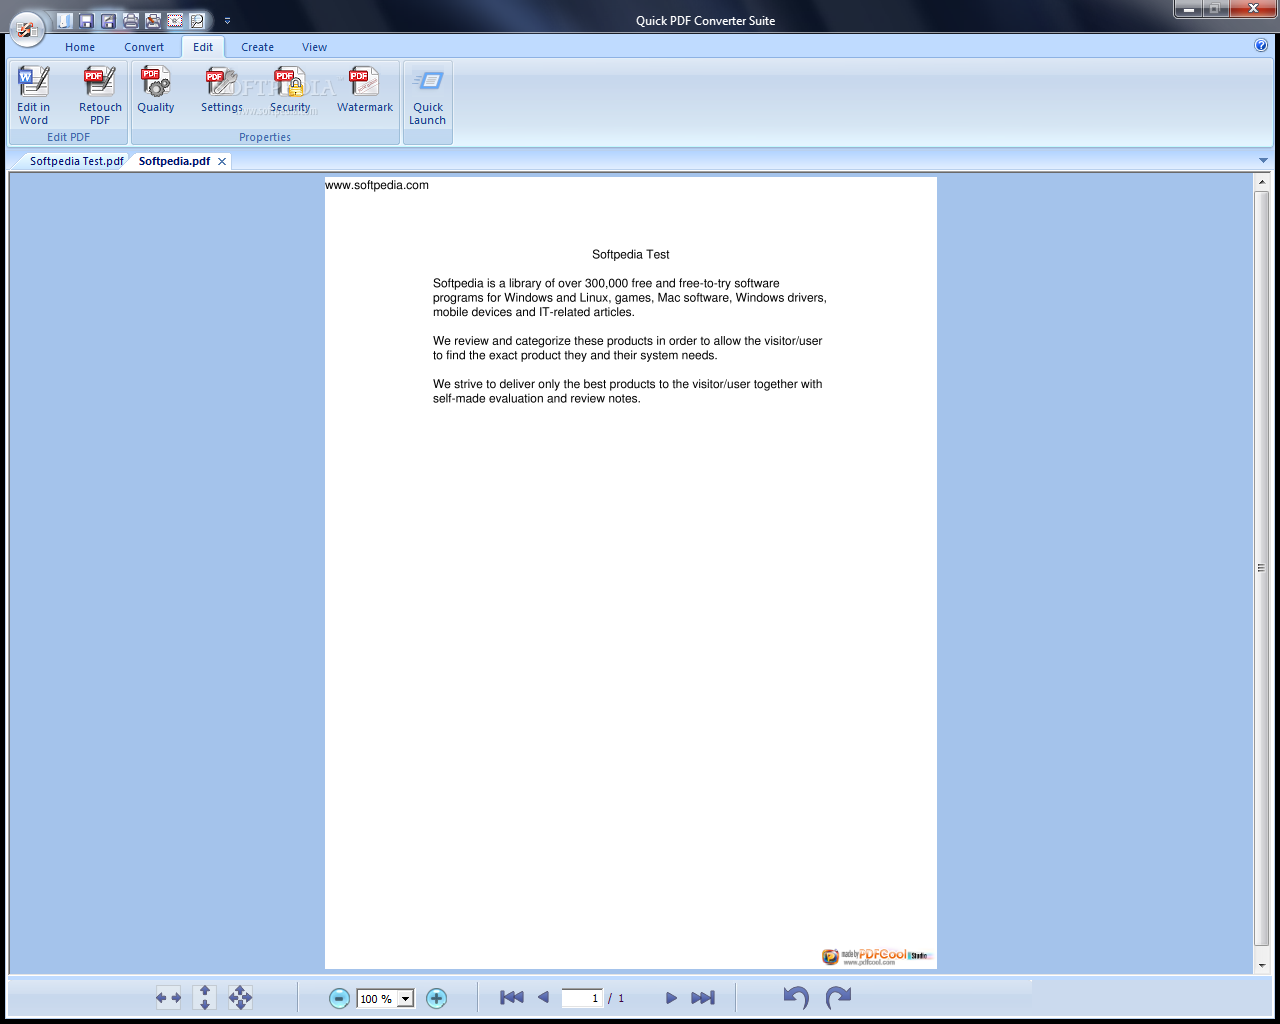Go to the first page

512,997
